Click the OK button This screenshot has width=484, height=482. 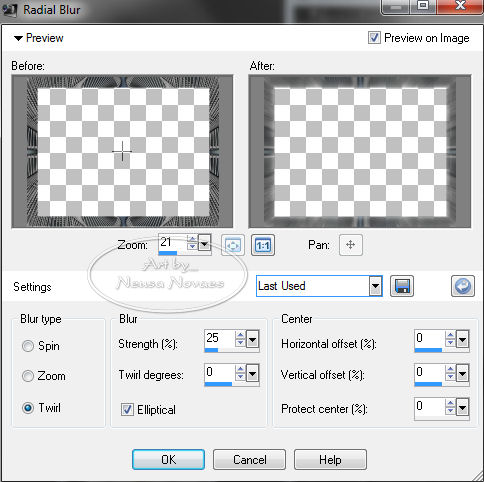(168, 459)
